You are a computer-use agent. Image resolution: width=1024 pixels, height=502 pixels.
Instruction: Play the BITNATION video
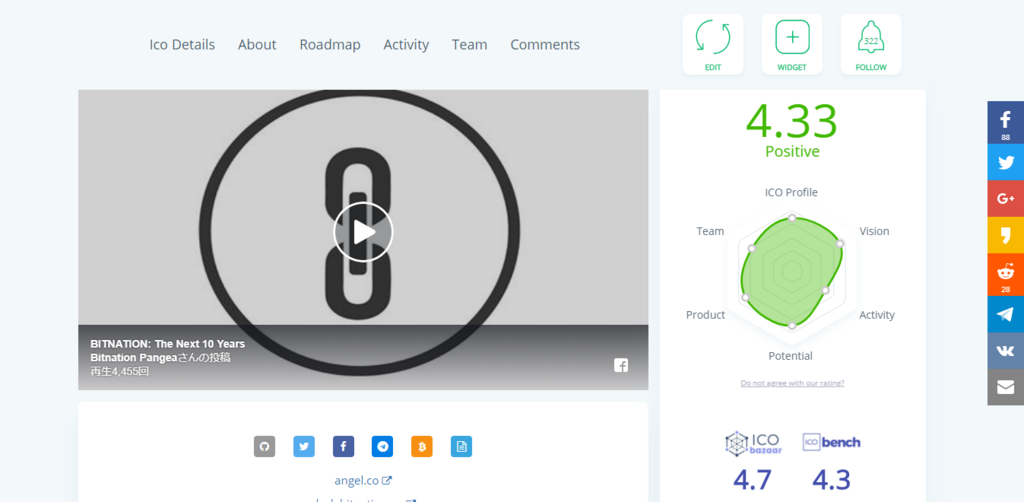363,232
